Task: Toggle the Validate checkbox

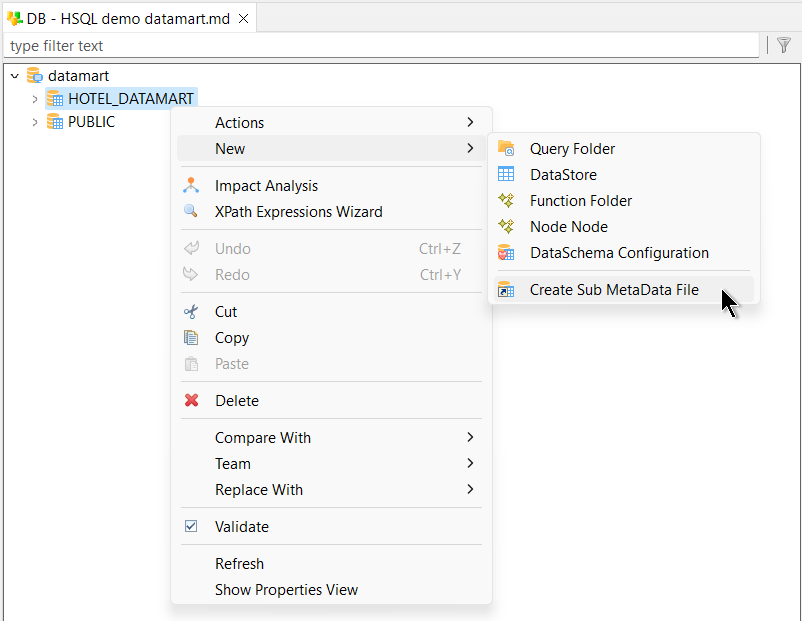Action: click(x=190, y=526)
